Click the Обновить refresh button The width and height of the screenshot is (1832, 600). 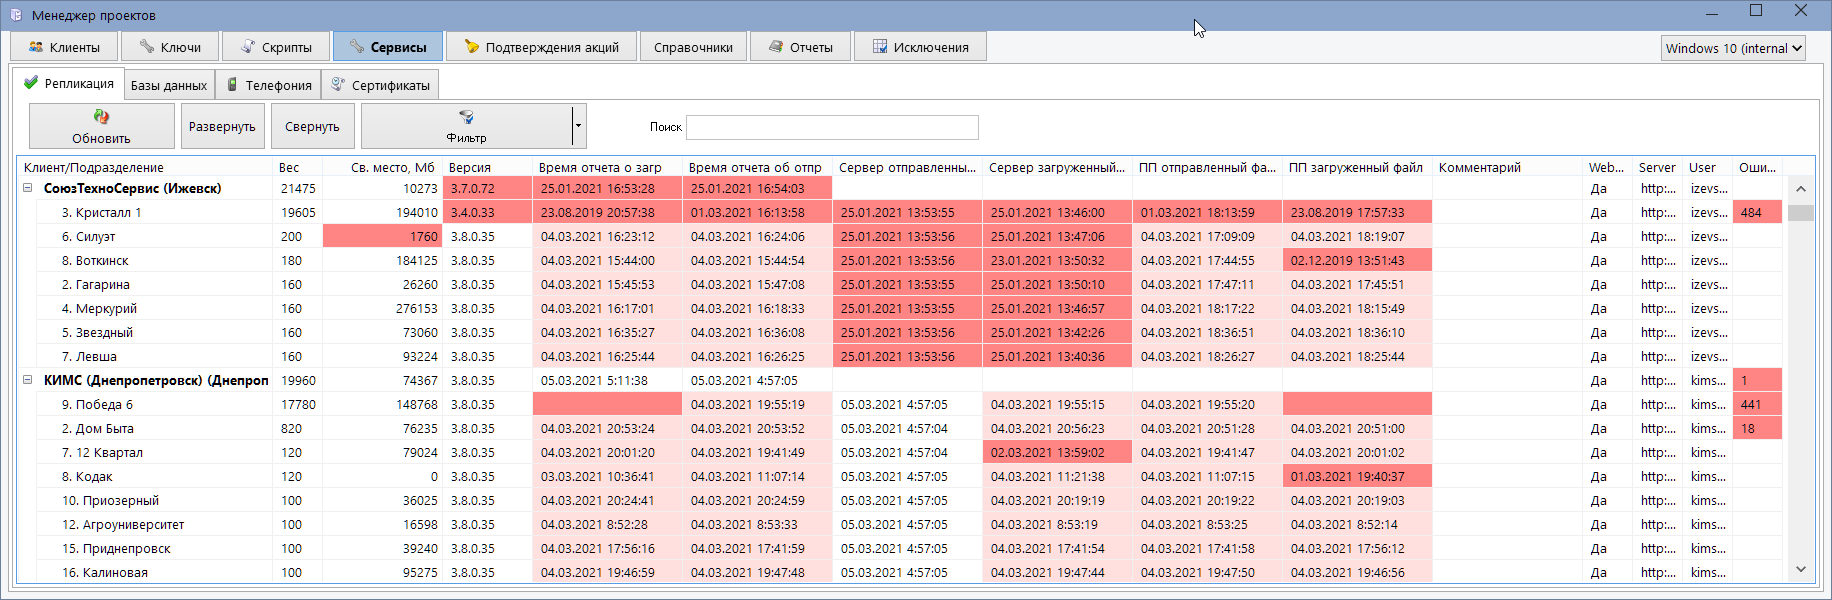click(x=101, y=126)
